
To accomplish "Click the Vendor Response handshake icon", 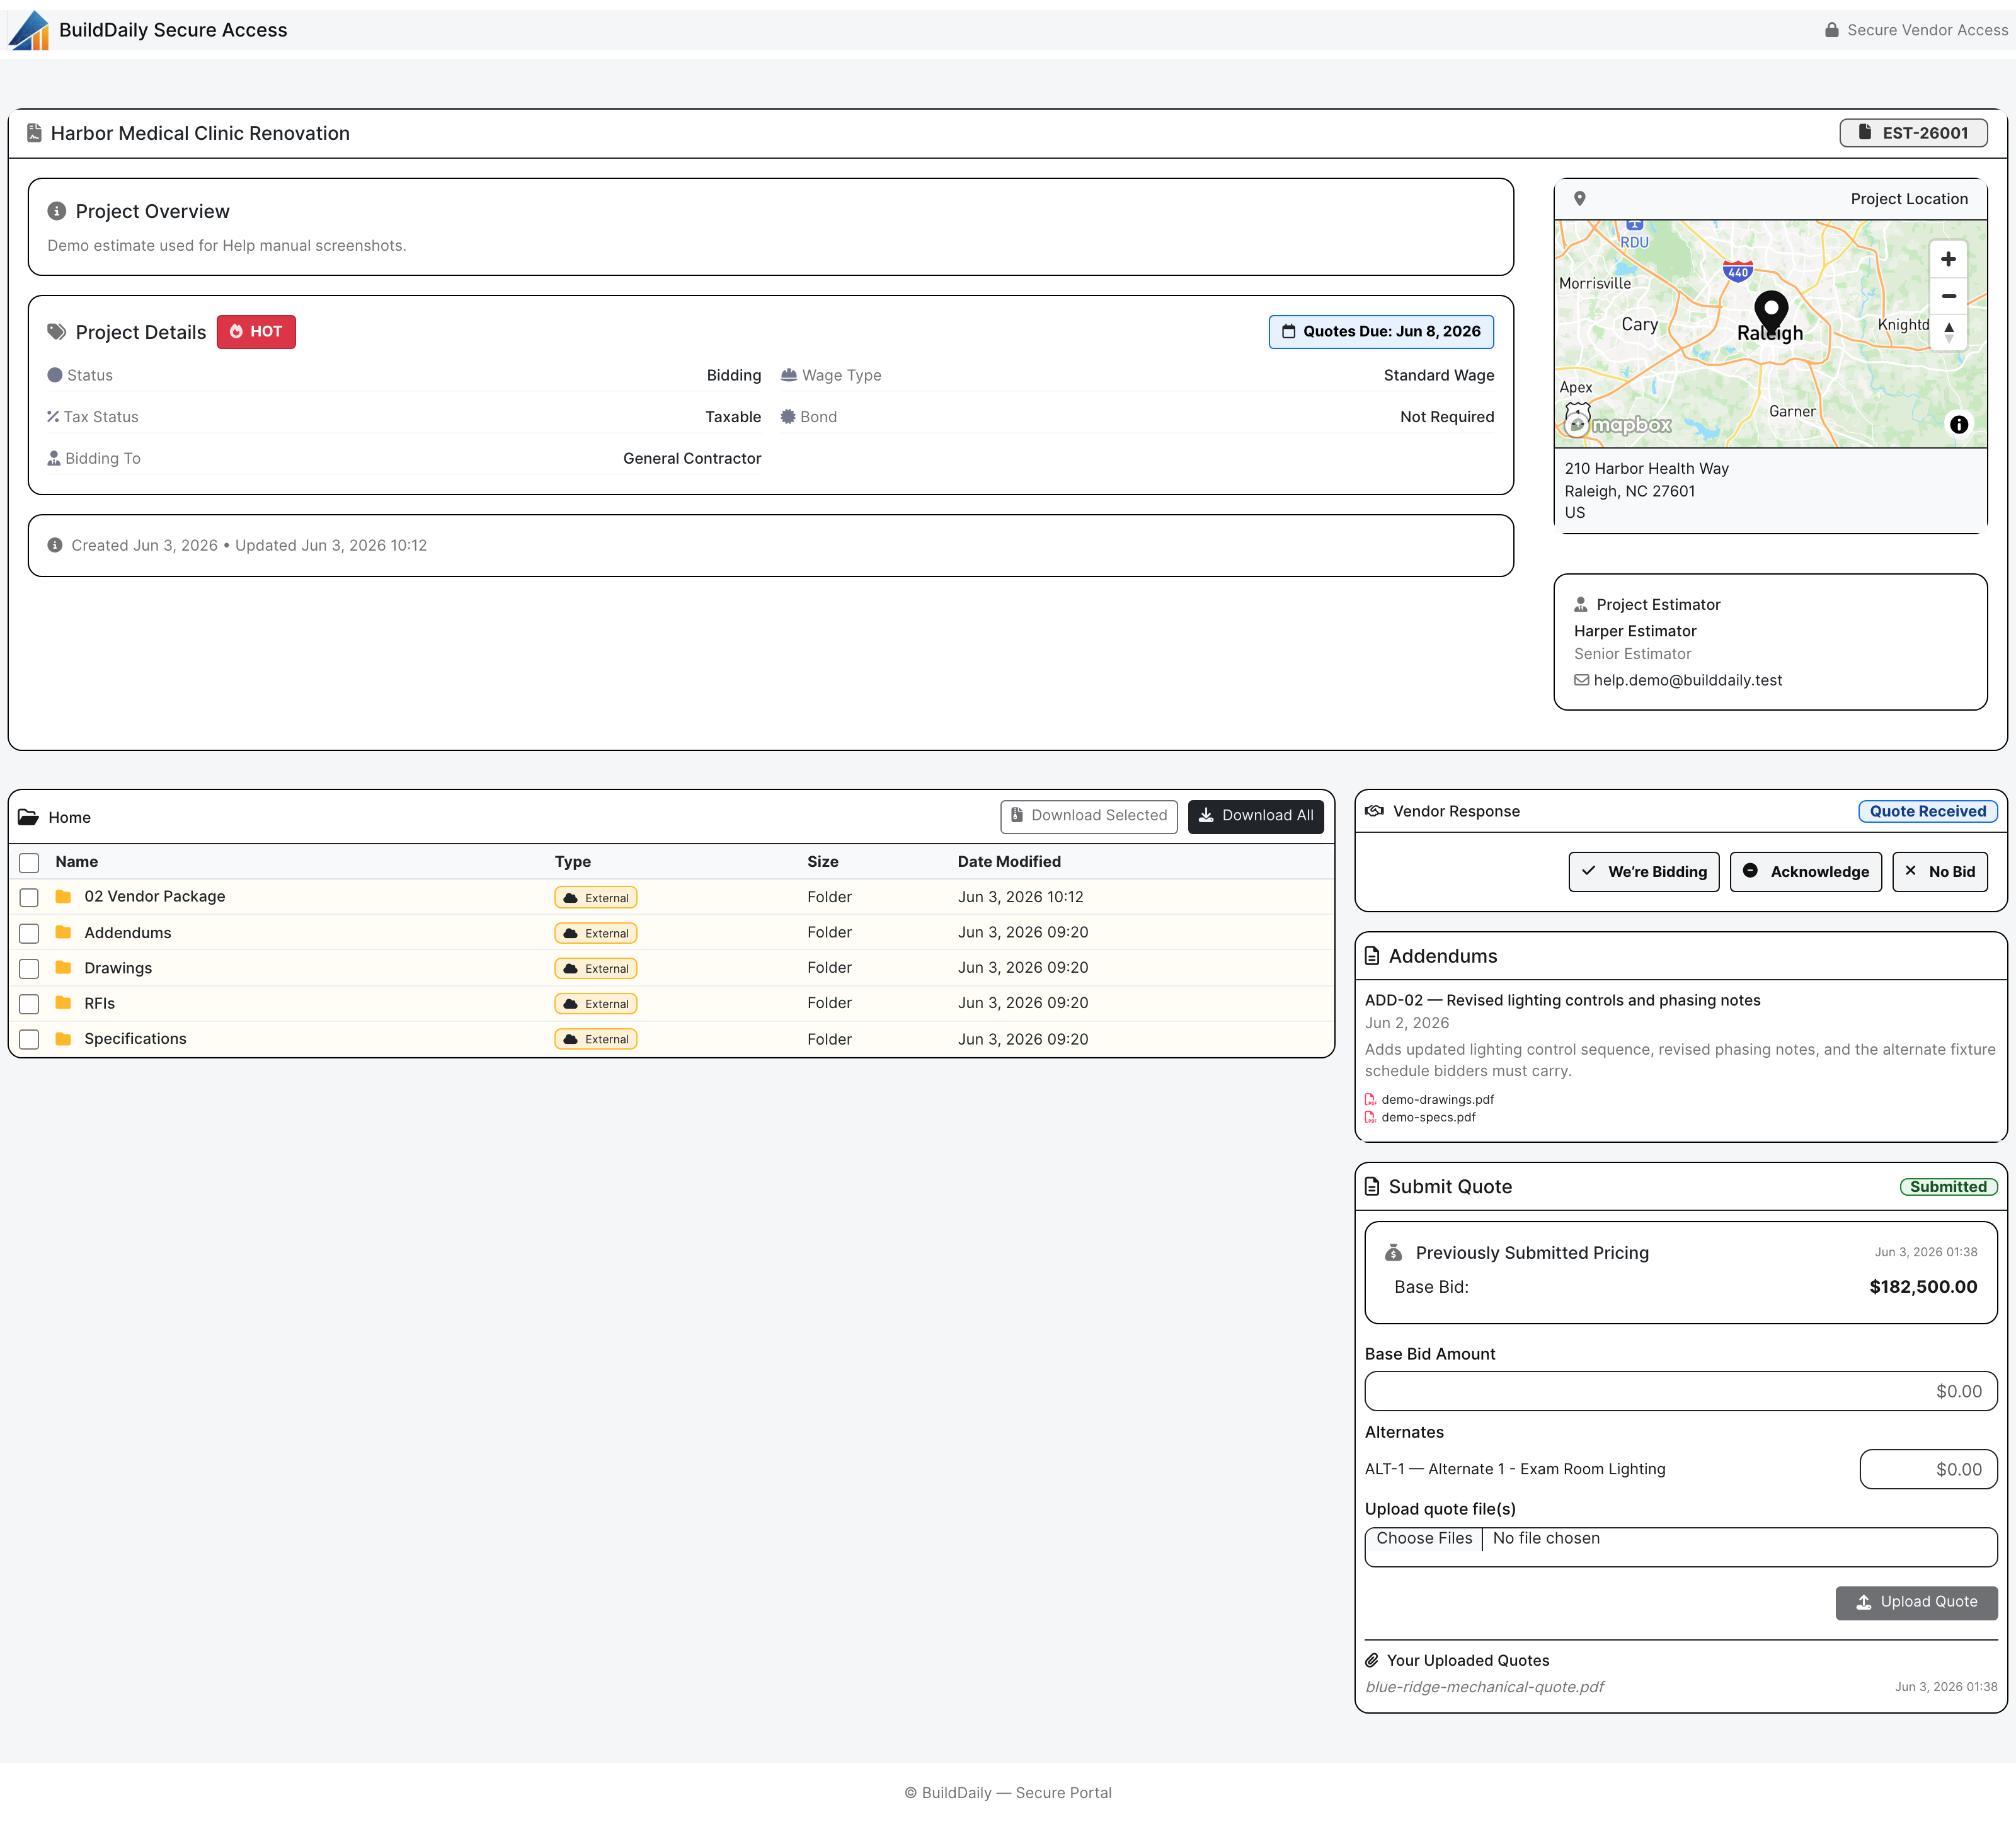I will pos(1374,811).
